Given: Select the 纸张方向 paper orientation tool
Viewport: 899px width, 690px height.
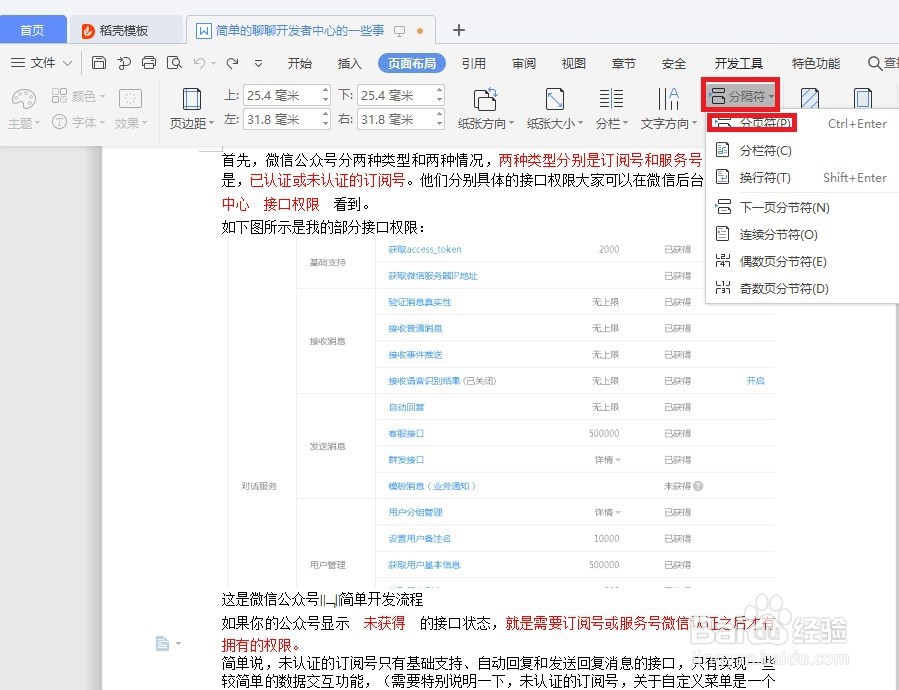Looking at the screenshot, I should click(485, 107).
